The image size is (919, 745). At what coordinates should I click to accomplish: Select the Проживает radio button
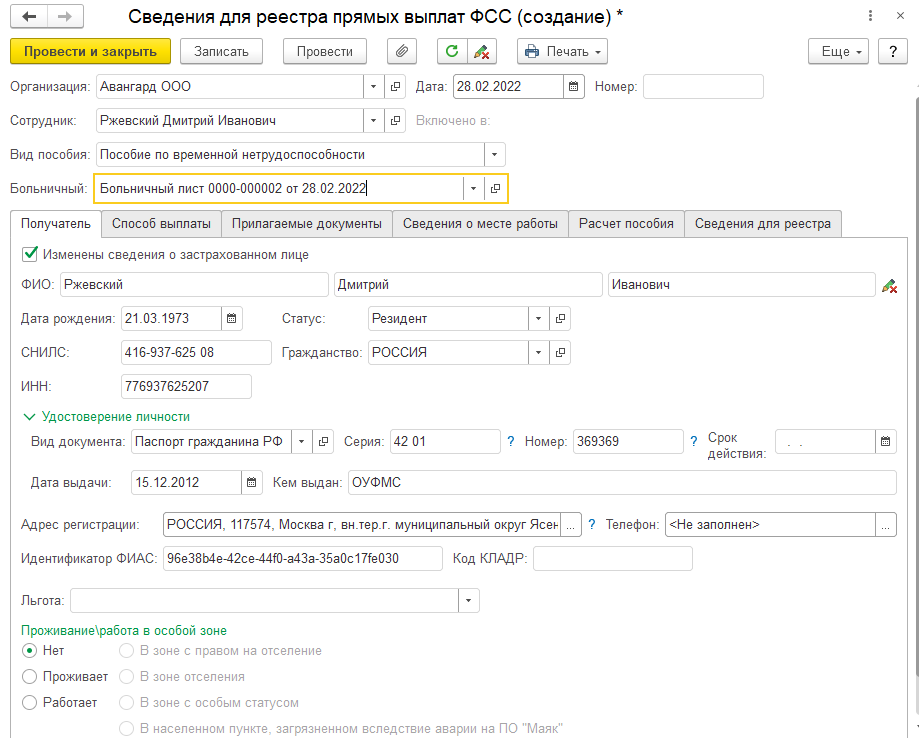point(29,677)
